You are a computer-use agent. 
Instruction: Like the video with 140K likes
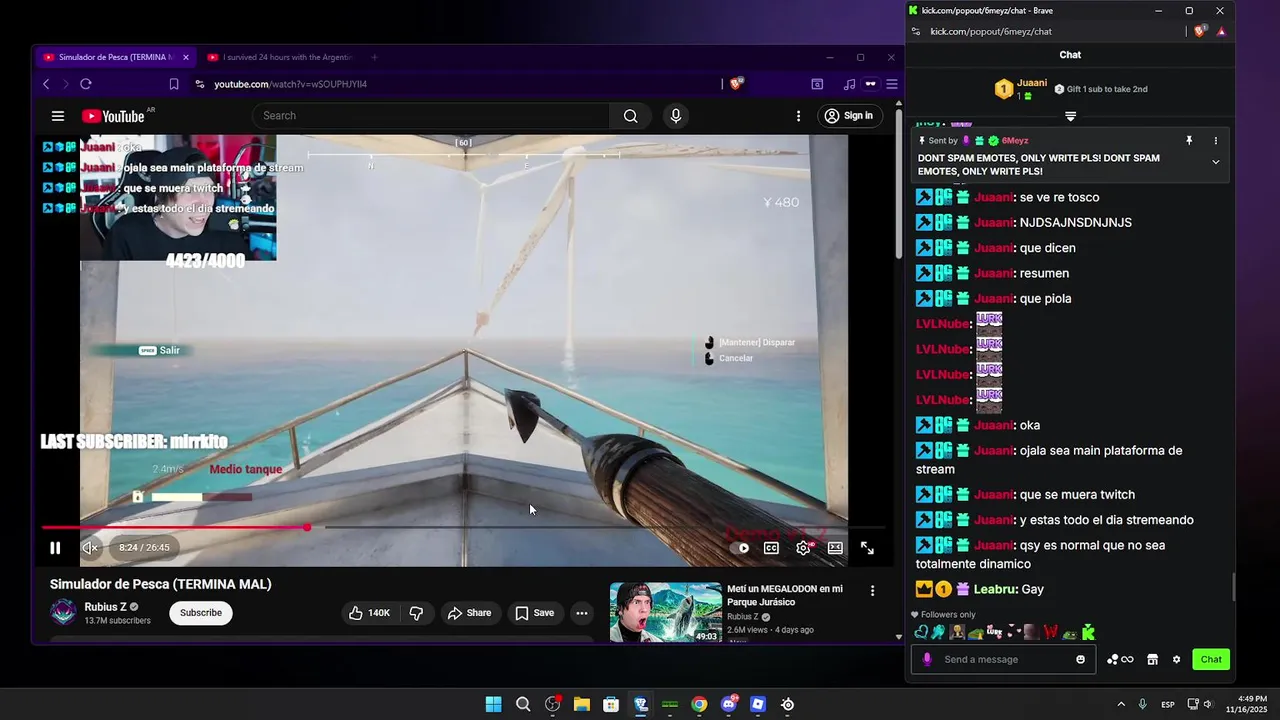pyautogui.click(x=369, y=613)
